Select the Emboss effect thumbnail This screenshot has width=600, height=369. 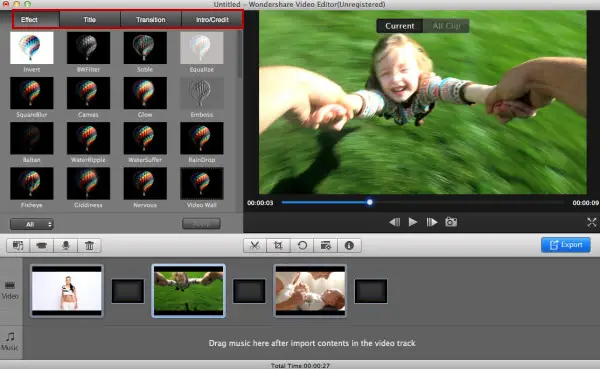point(202,93)
